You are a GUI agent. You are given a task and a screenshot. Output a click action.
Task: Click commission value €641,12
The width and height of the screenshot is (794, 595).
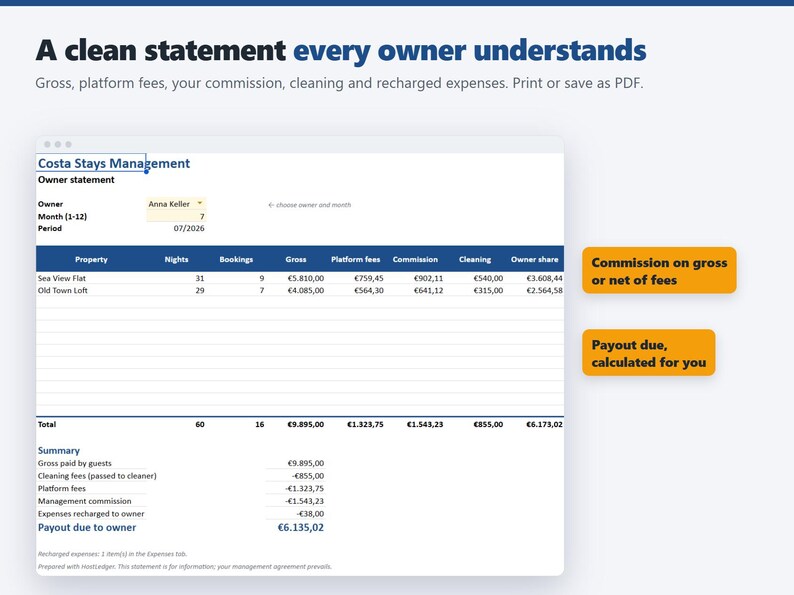[x=428, y=290]
